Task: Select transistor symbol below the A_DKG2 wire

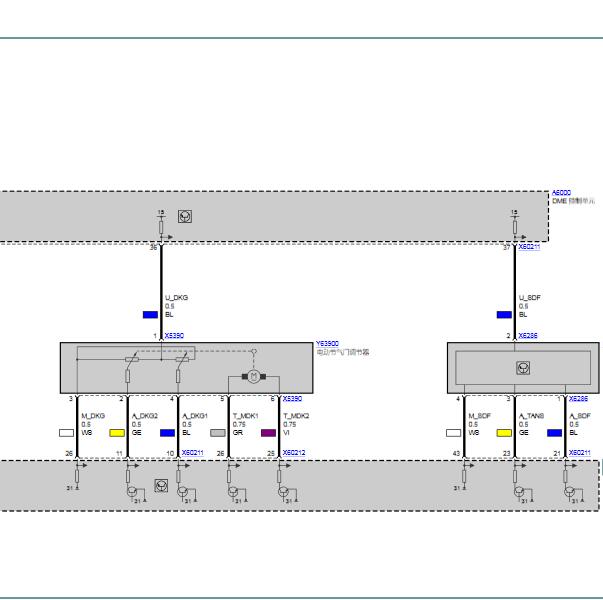Action: point(132,492)
